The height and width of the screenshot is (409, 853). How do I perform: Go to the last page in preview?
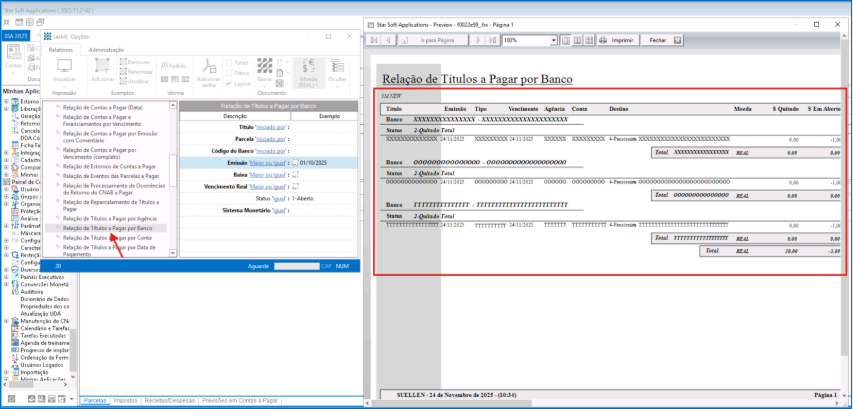pos(489,40)
